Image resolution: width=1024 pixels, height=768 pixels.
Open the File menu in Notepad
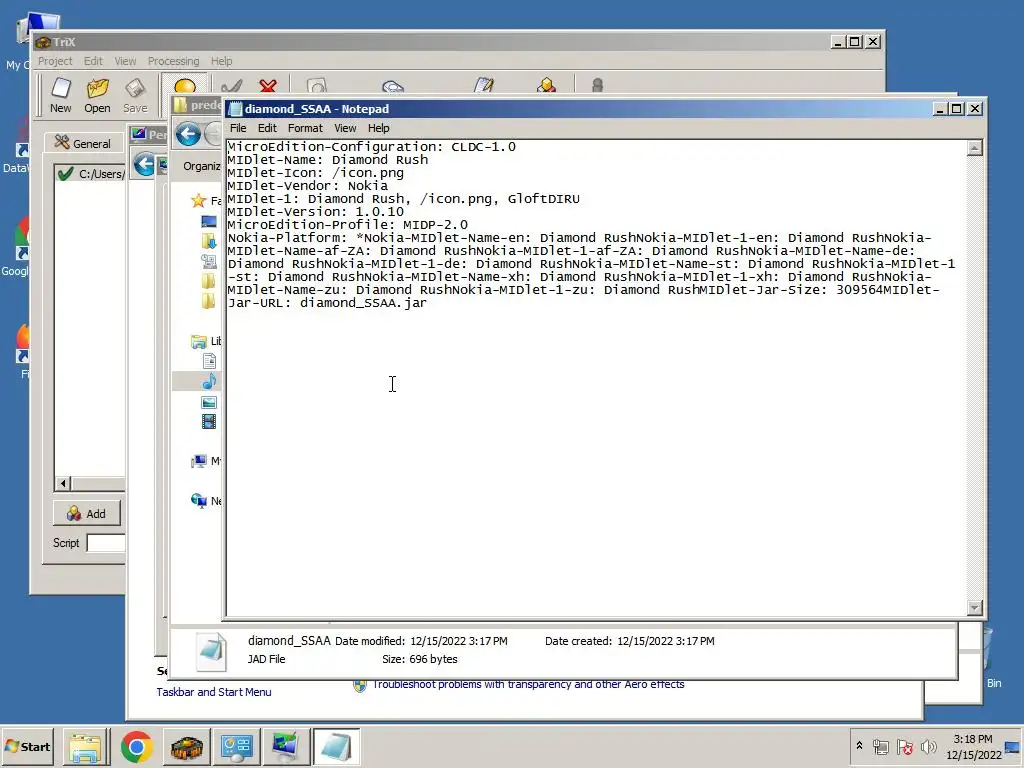click(238, 128)
